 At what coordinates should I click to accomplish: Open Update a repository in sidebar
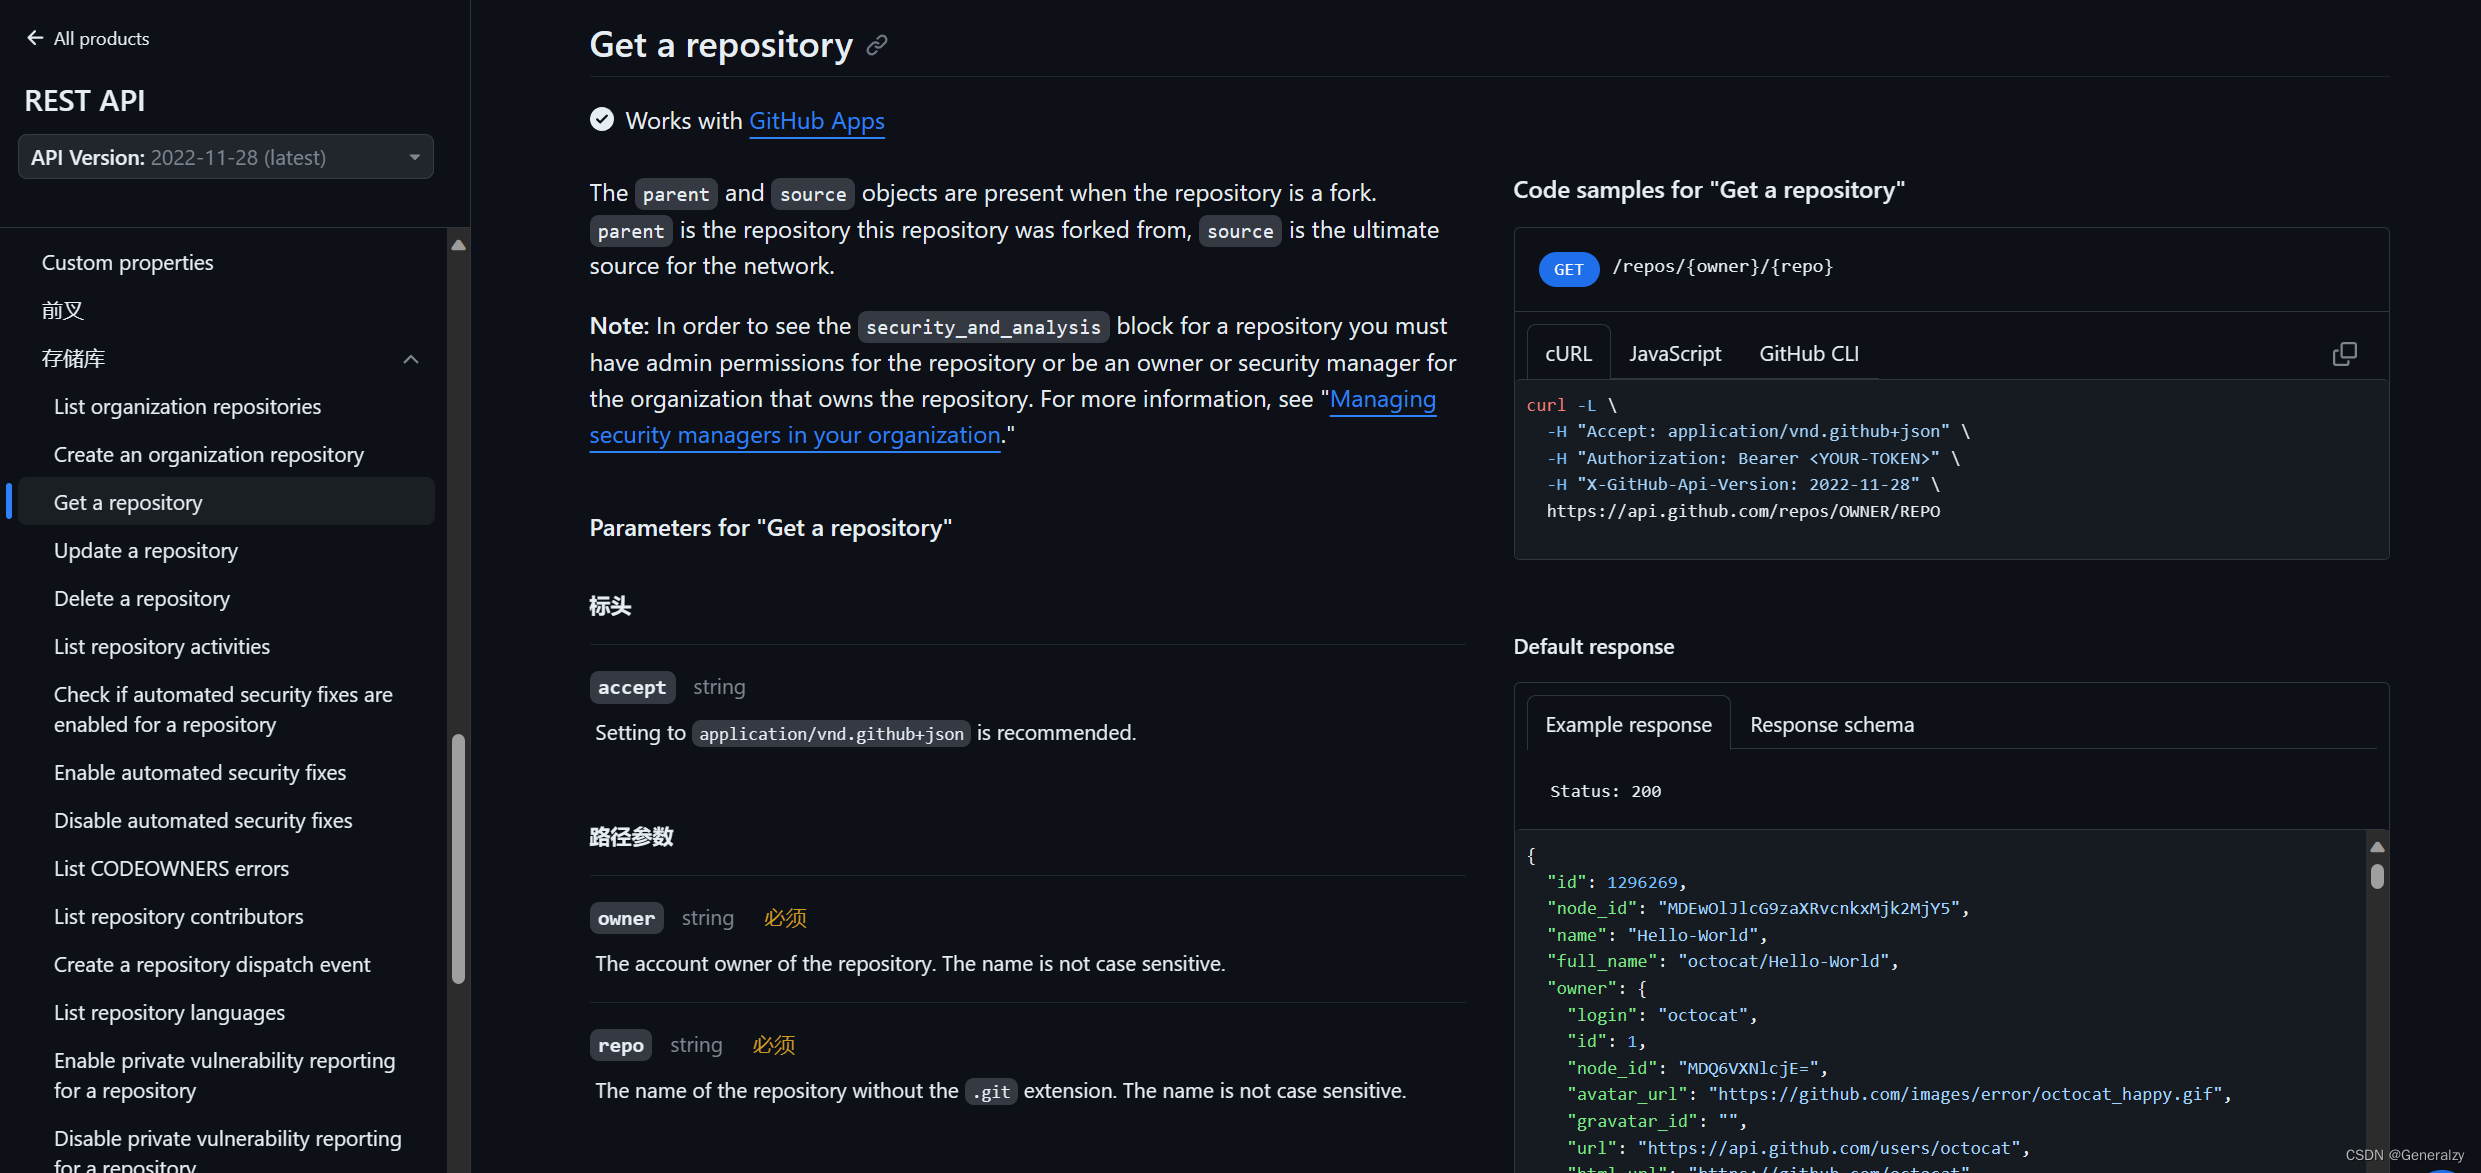[146, 551]
